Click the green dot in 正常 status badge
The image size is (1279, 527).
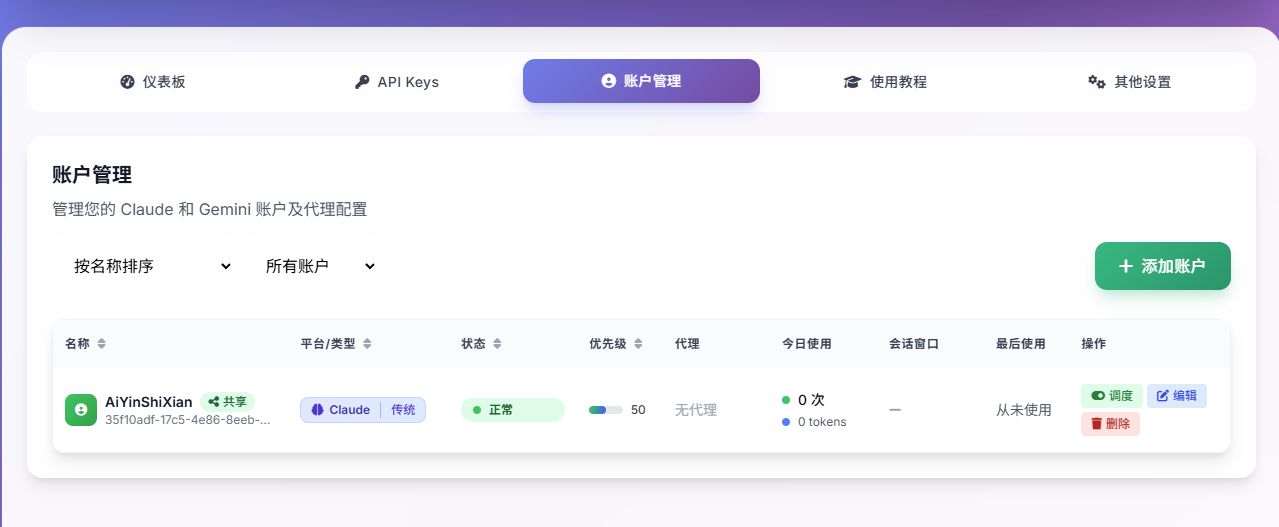477,410
